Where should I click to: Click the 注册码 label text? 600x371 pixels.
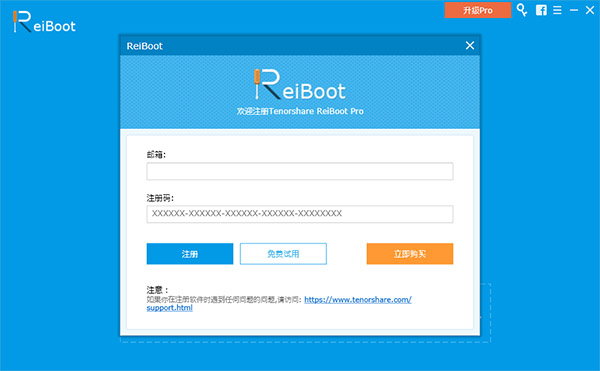(160, 198)
